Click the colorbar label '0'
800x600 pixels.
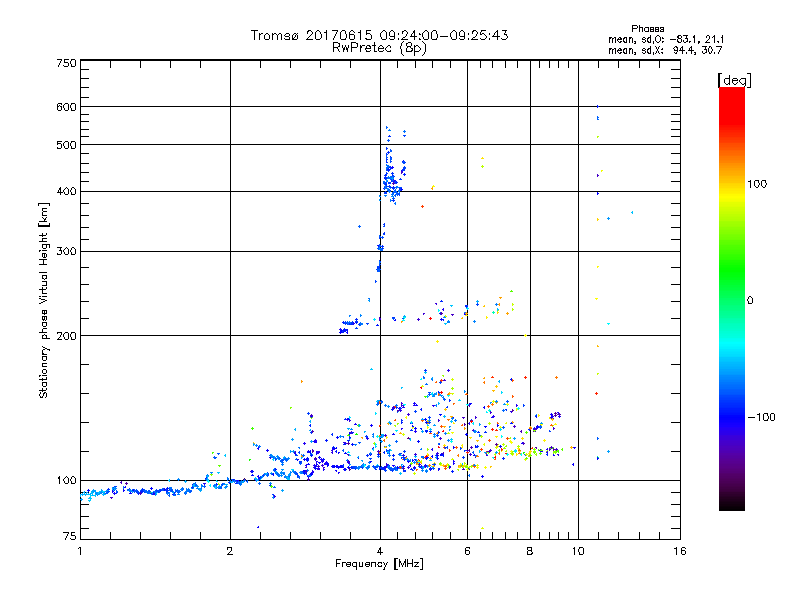tap(750, 300)
